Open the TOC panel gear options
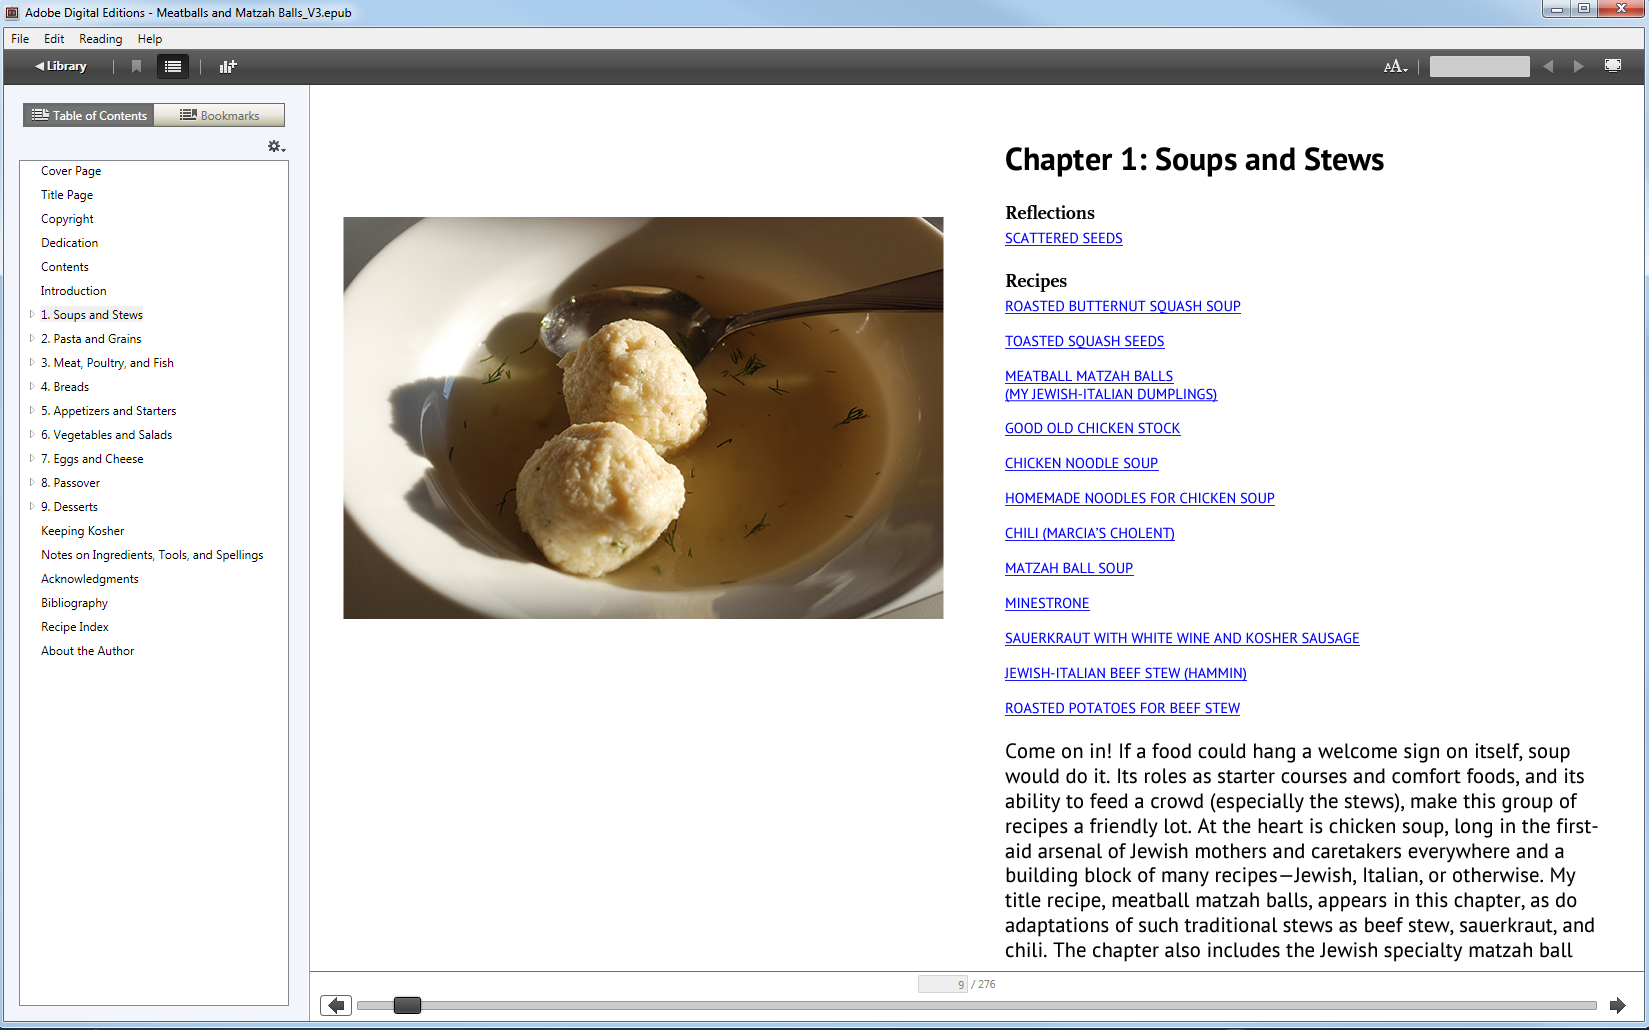 [275, 147]
